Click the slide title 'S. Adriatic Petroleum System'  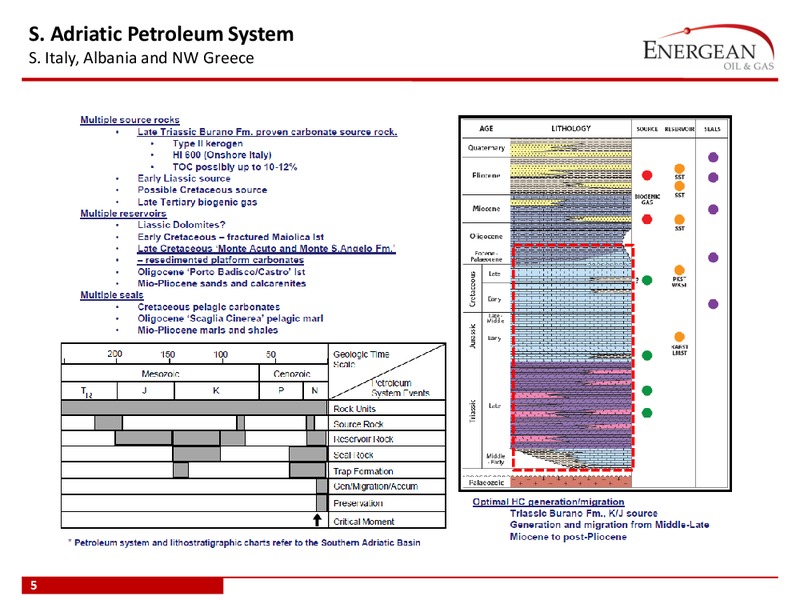pos(161,34)
